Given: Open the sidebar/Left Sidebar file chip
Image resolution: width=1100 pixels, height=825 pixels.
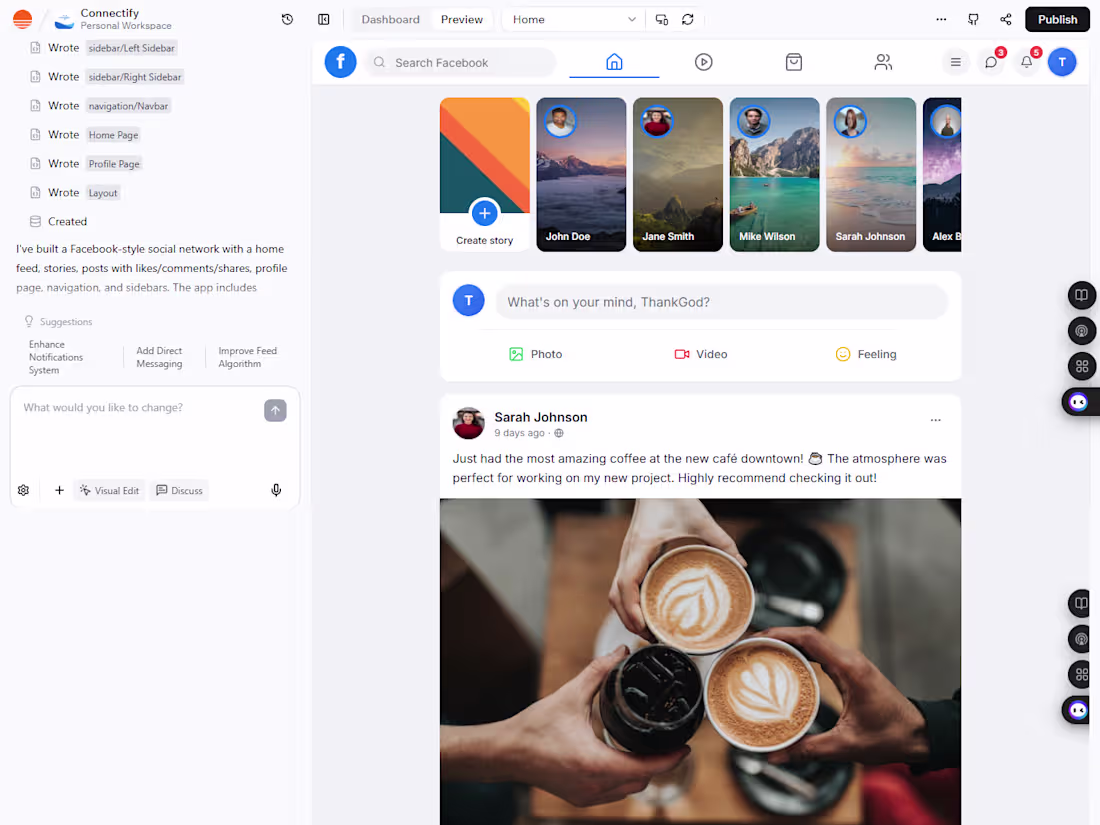Looking at the screenshot, I should [131, 48].
